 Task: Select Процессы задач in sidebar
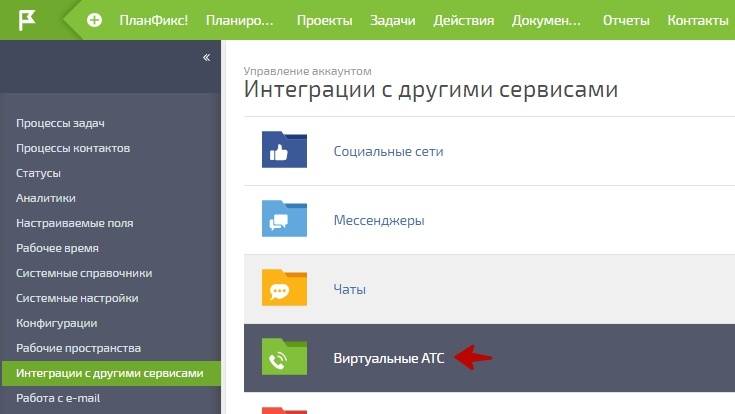[x=60, y=123]
